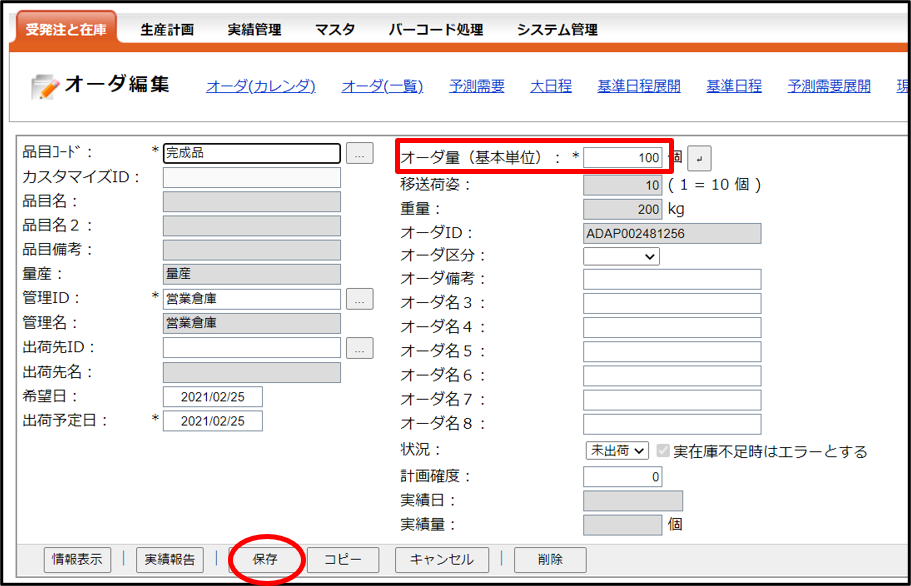Go to the 予測需要 link
Screen dimensions: 911x586
[x=477, y=86]
